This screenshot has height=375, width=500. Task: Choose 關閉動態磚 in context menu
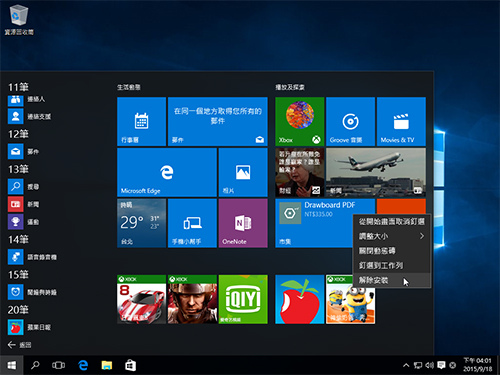click(392, 251)
